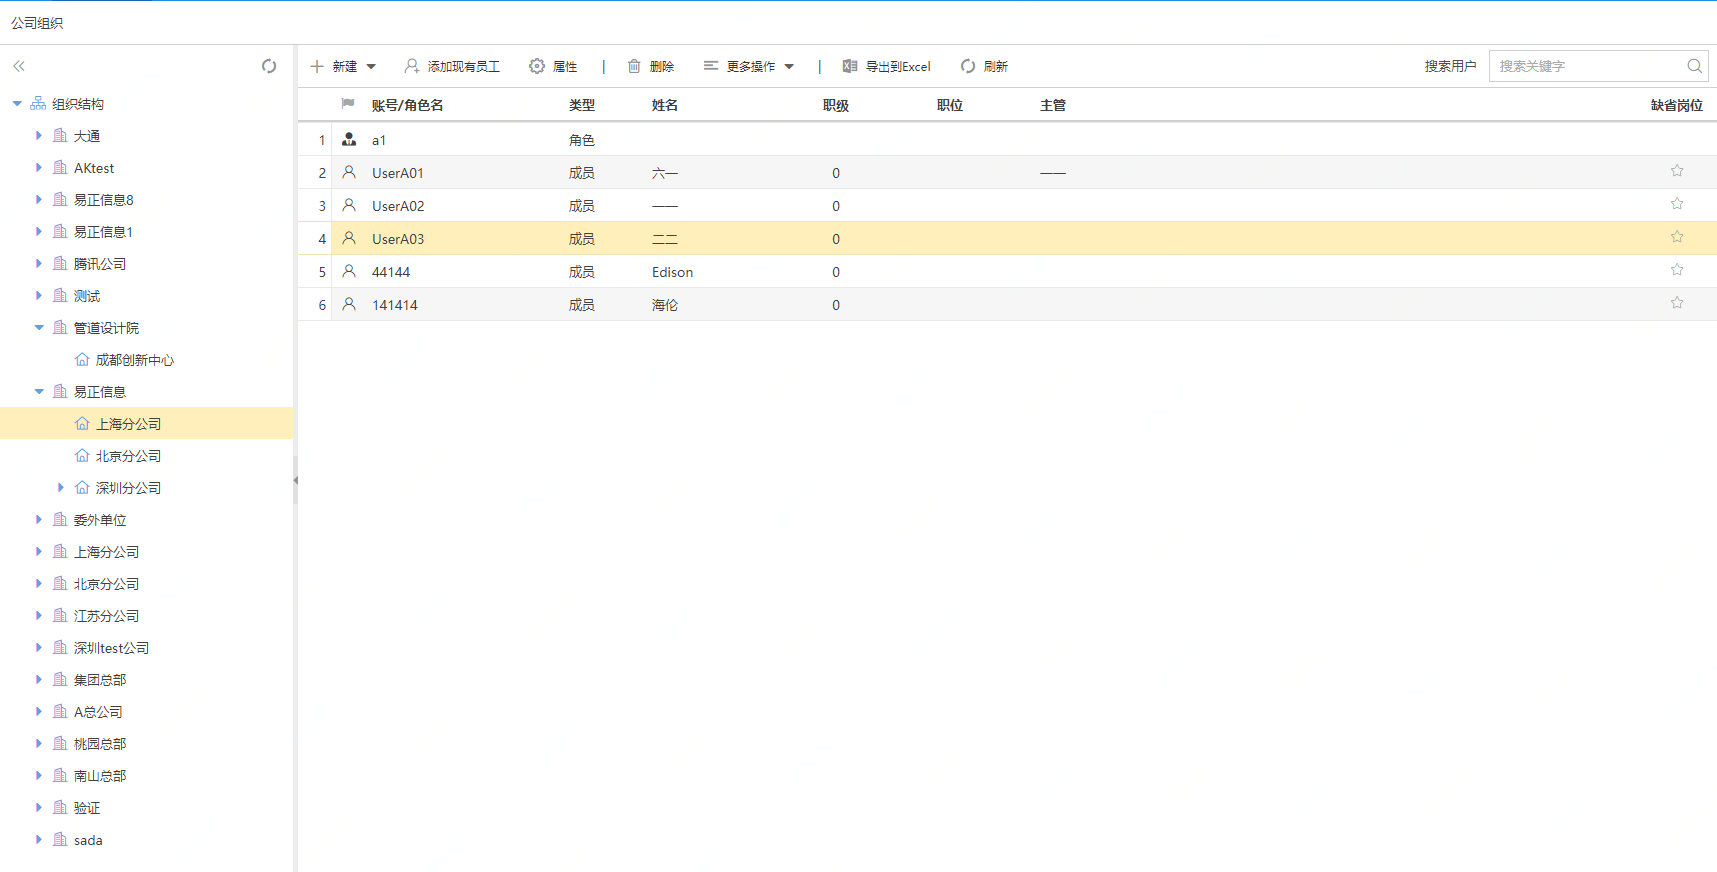Click the flag column header icon
This screenshot has height=872, width=1717.
(348, 104)
